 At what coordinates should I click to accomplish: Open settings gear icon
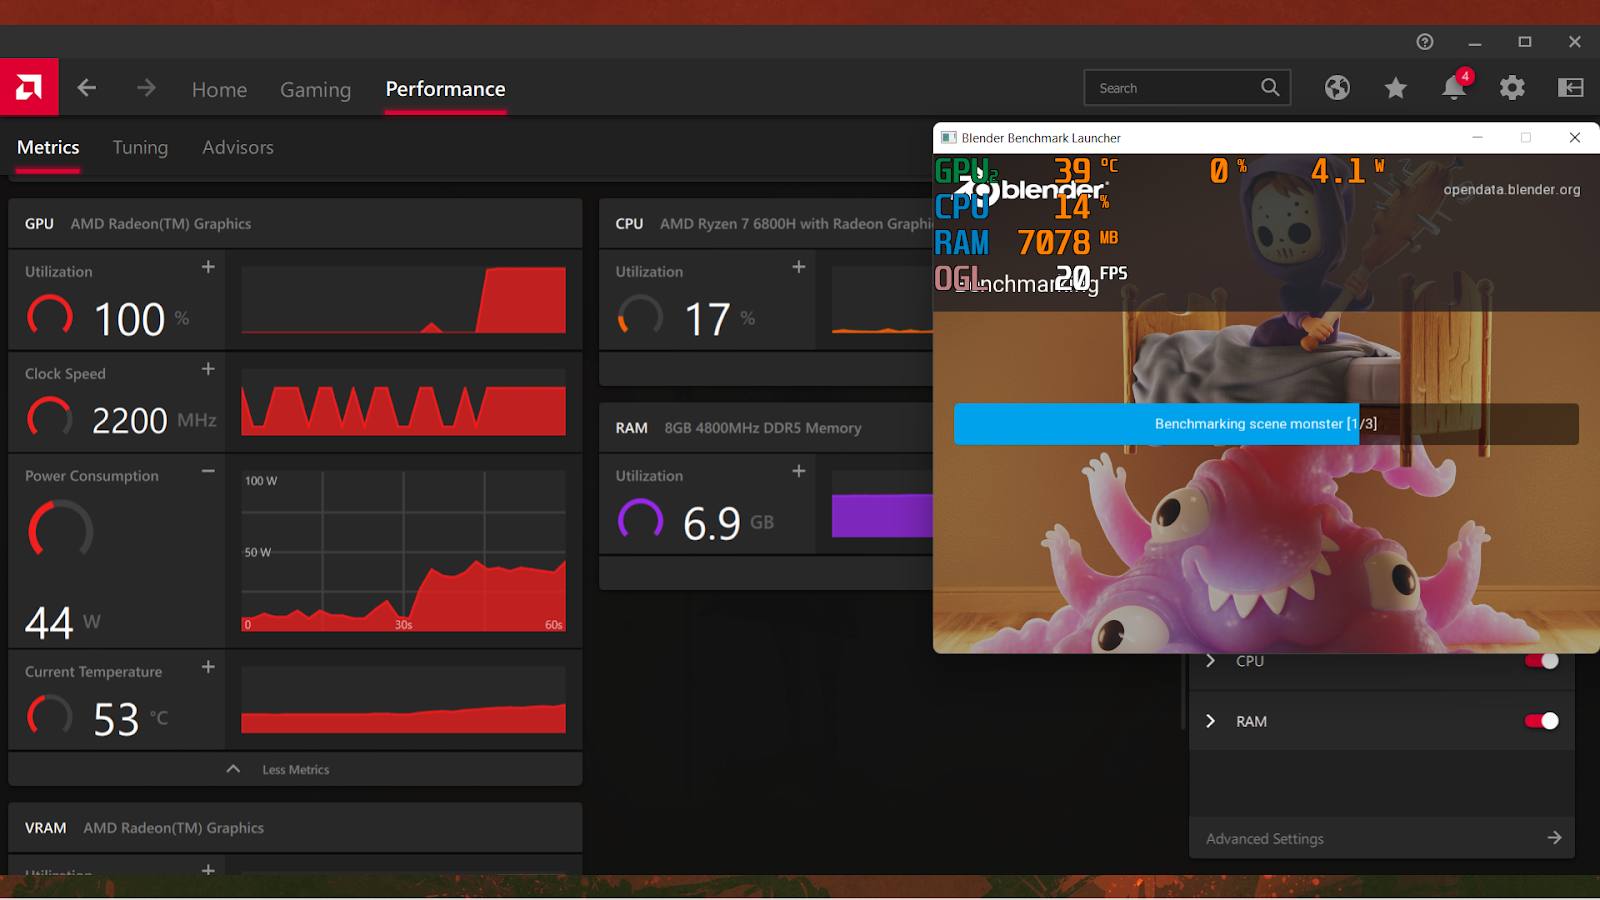click(x=1512, y=88)
